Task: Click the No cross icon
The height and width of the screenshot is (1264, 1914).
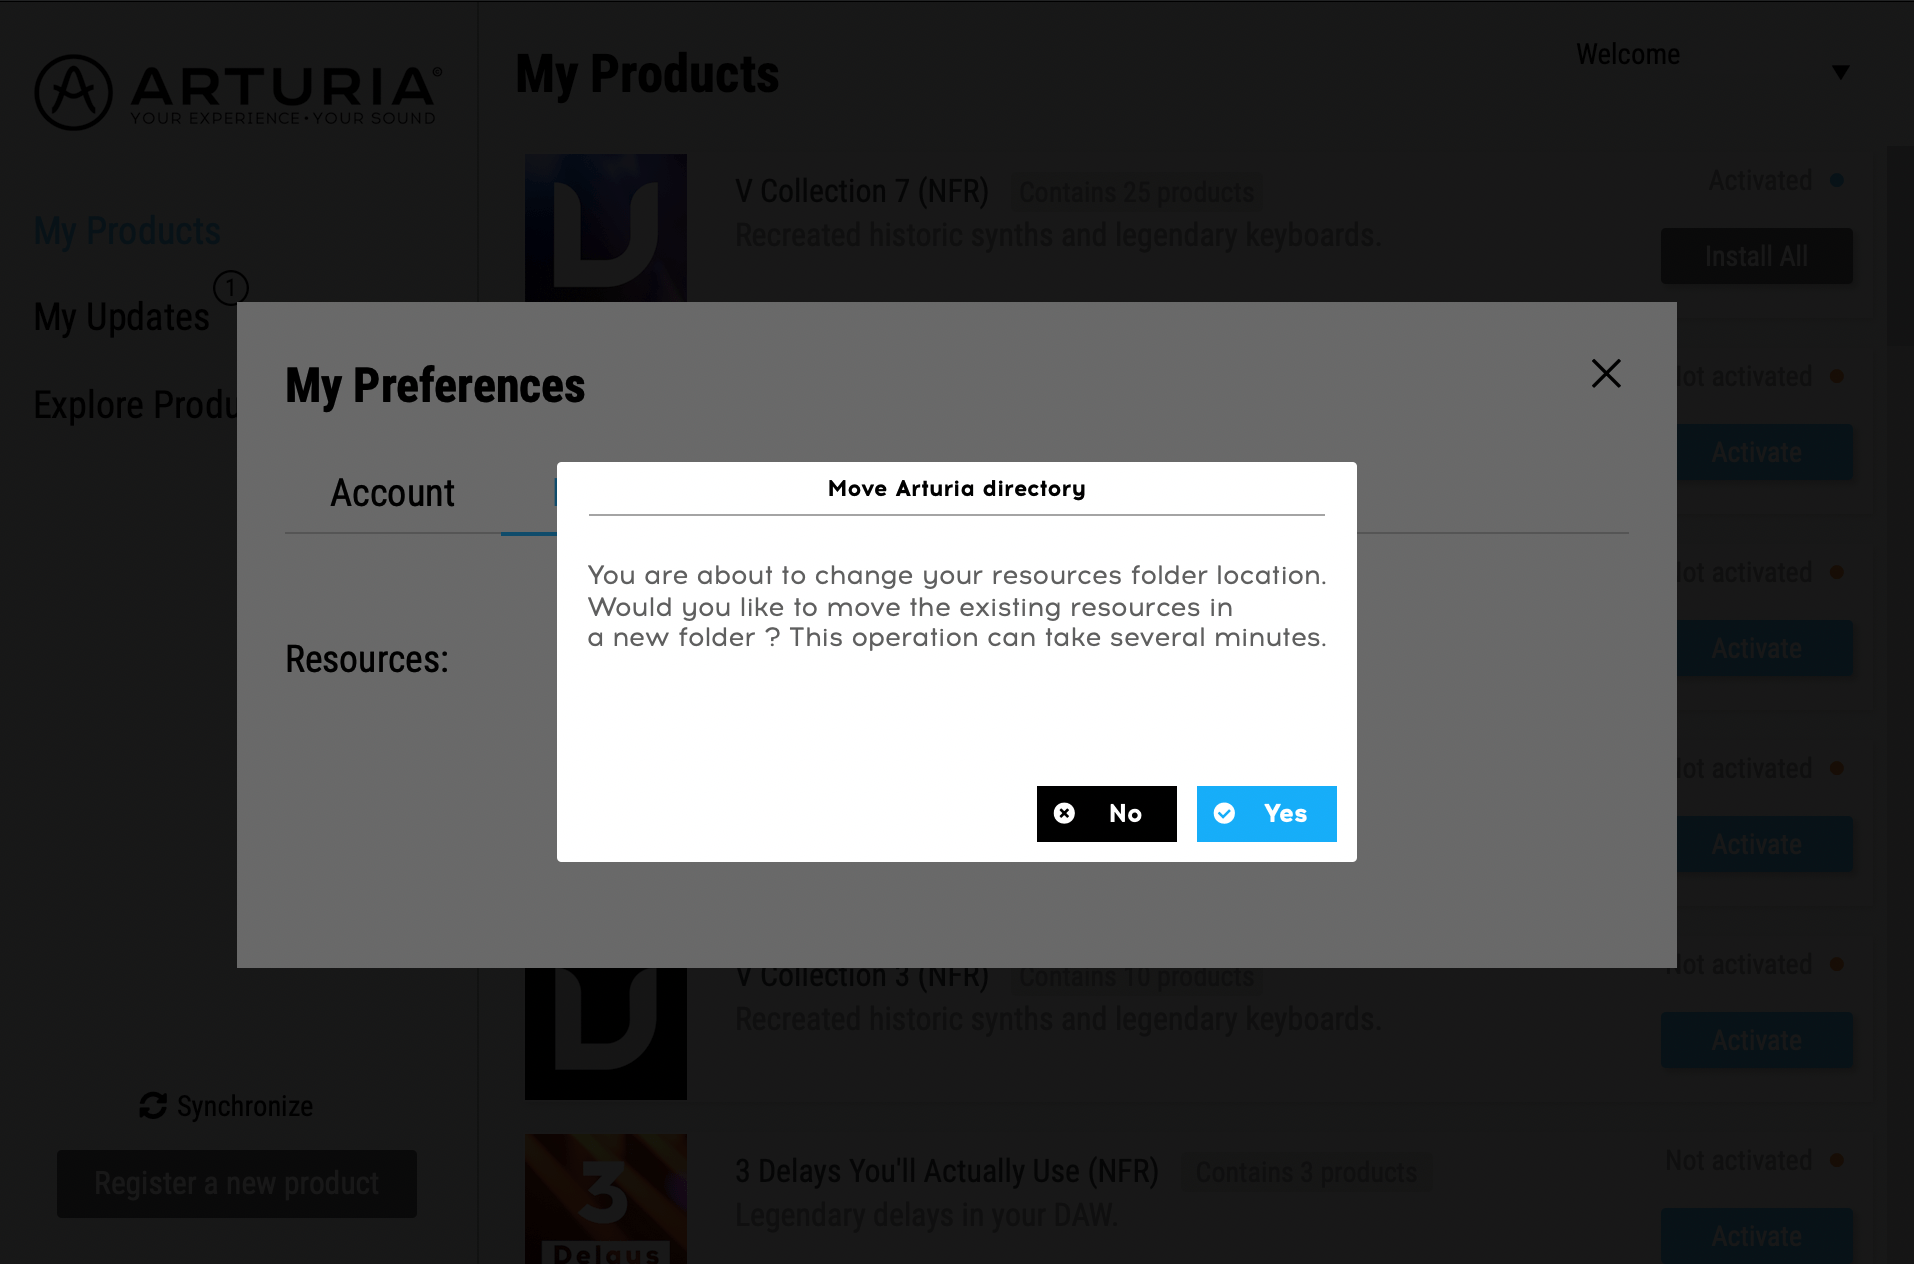Action: pyautogui.click(x=1064, y=813)
